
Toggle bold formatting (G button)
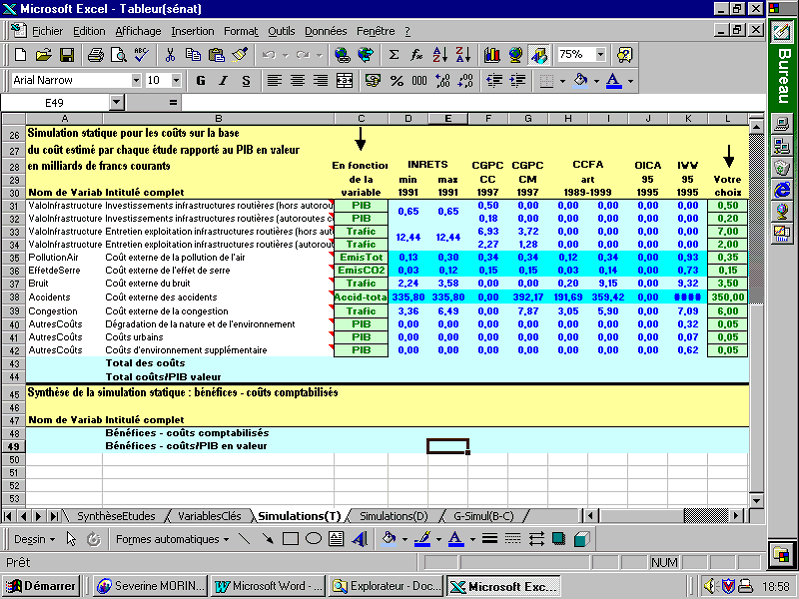pyautogui.click(x=200, y=80)
